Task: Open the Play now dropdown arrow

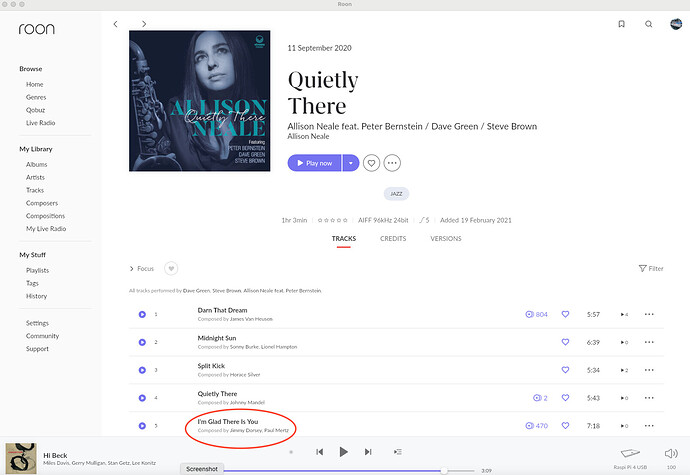Action: click(351, 163)
